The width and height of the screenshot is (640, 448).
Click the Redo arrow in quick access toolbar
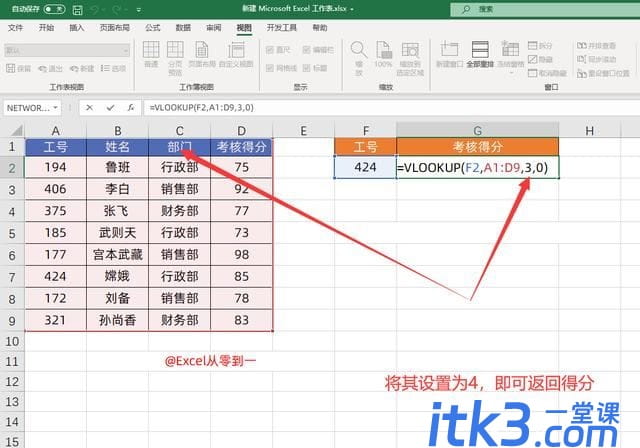(117, 10)
